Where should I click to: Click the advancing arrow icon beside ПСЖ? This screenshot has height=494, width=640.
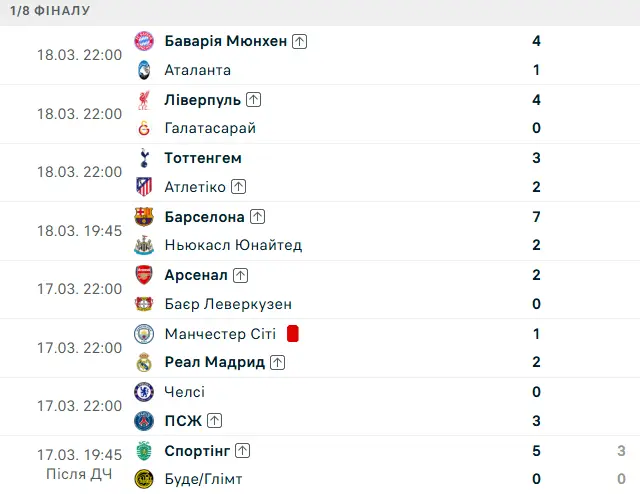coord(215,421)
